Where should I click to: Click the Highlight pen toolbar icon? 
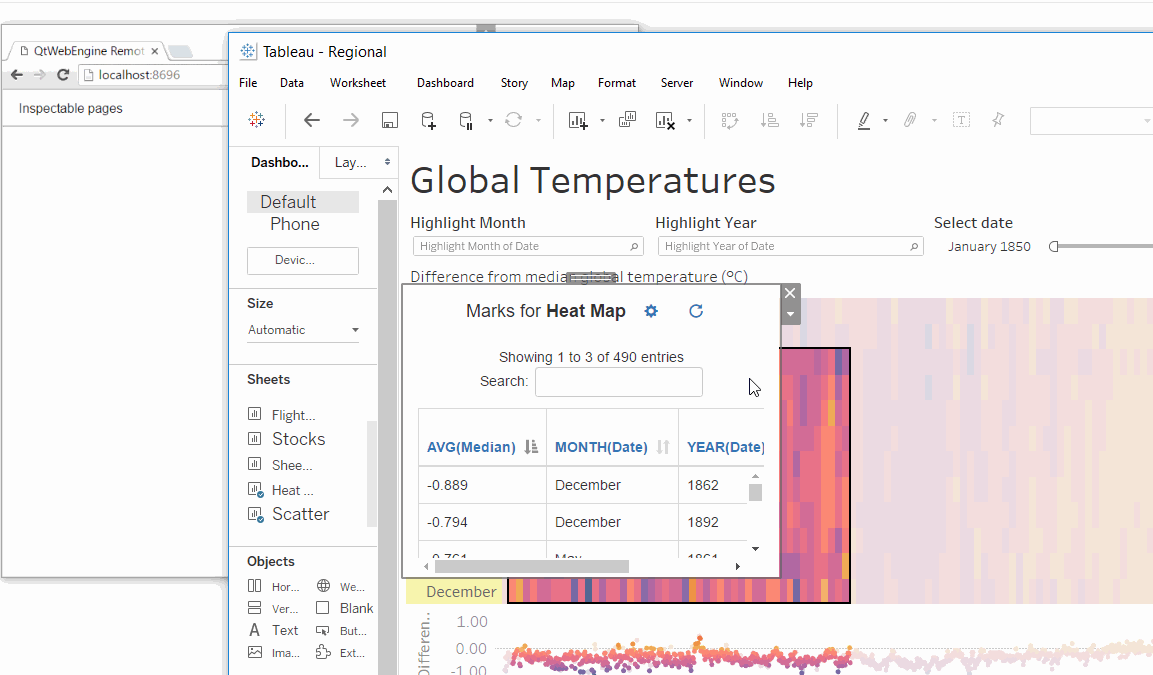(x=864, y=120)
